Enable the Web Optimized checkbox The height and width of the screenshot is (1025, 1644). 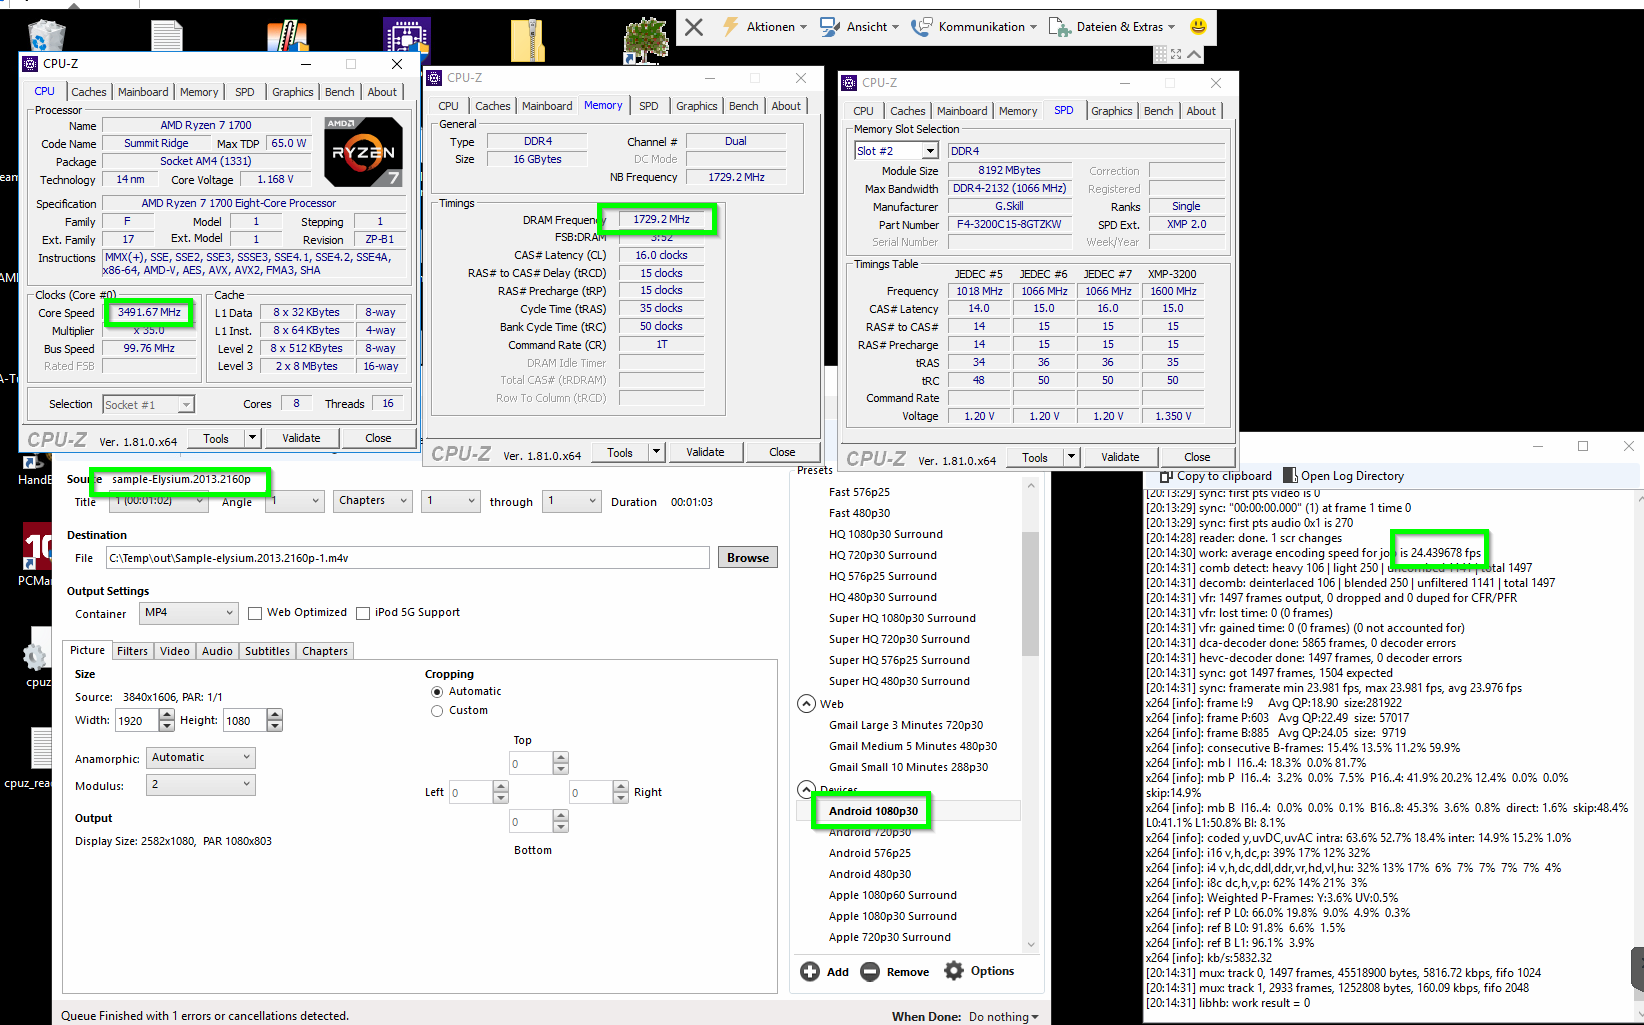255,613
